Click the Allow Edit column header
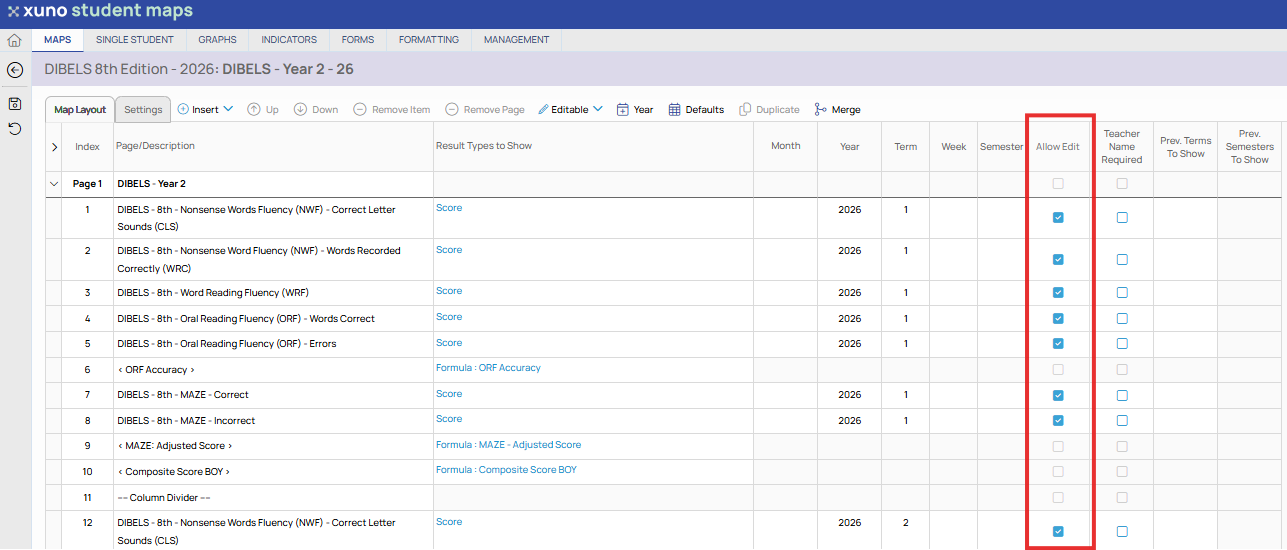The image size is (1287, 550). click(1057, 146)
